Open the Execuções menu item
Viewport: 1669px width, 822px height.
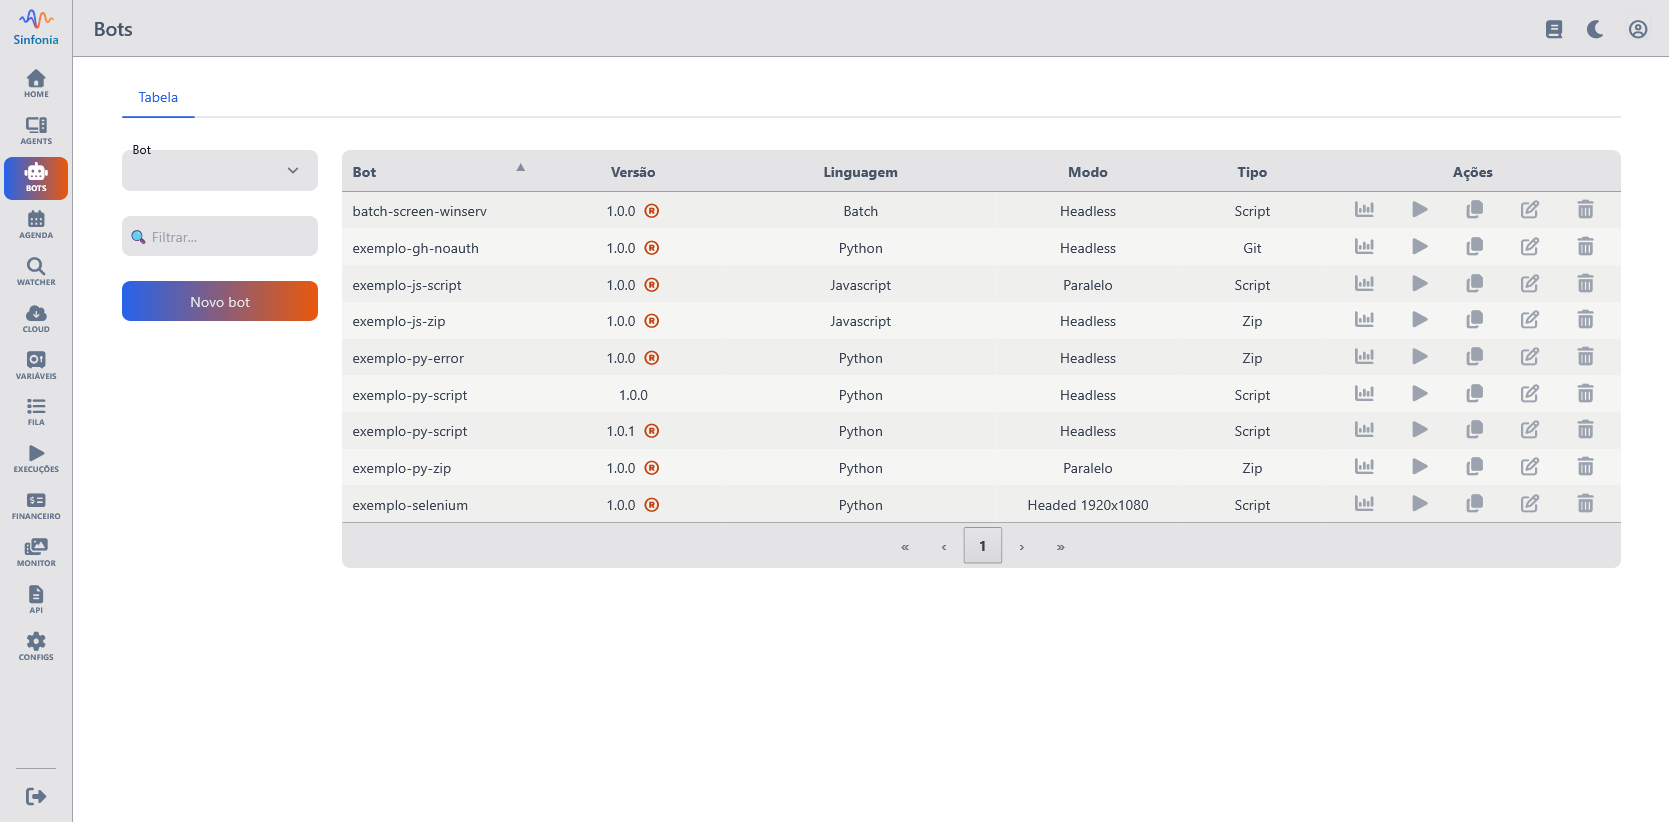coord(36,459)
